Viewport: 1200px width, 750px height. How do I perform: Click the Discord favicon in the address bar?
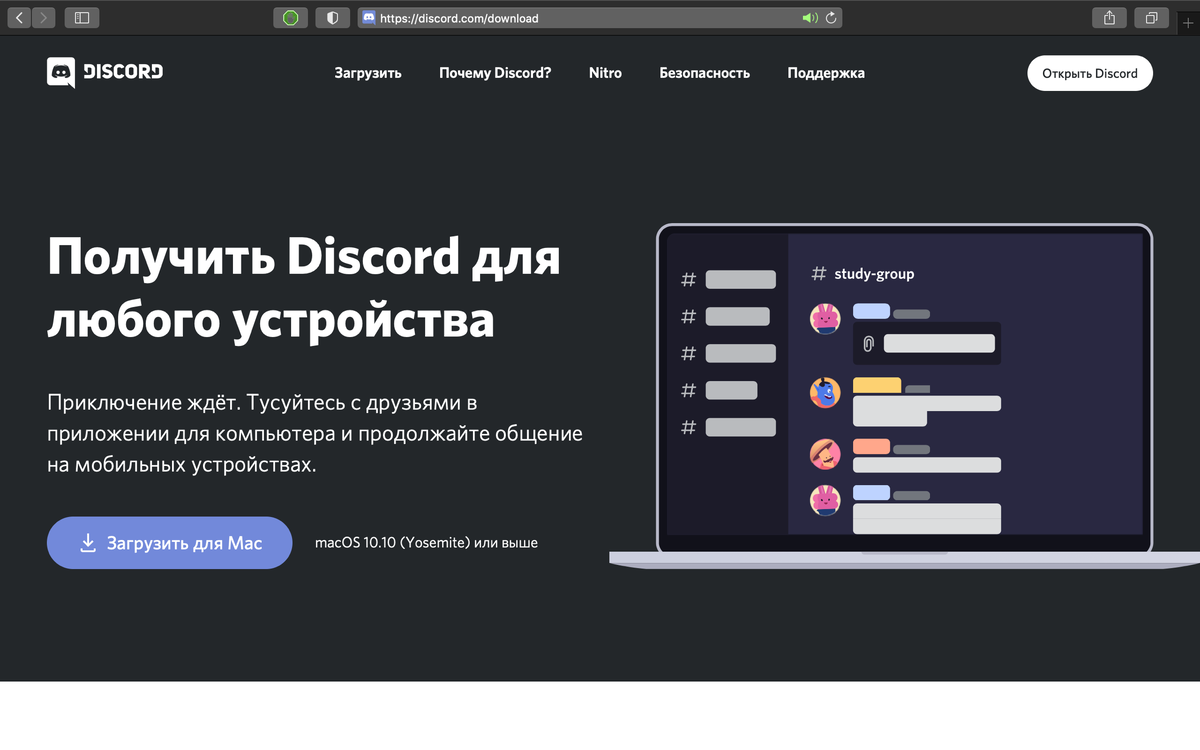[368, 17]
